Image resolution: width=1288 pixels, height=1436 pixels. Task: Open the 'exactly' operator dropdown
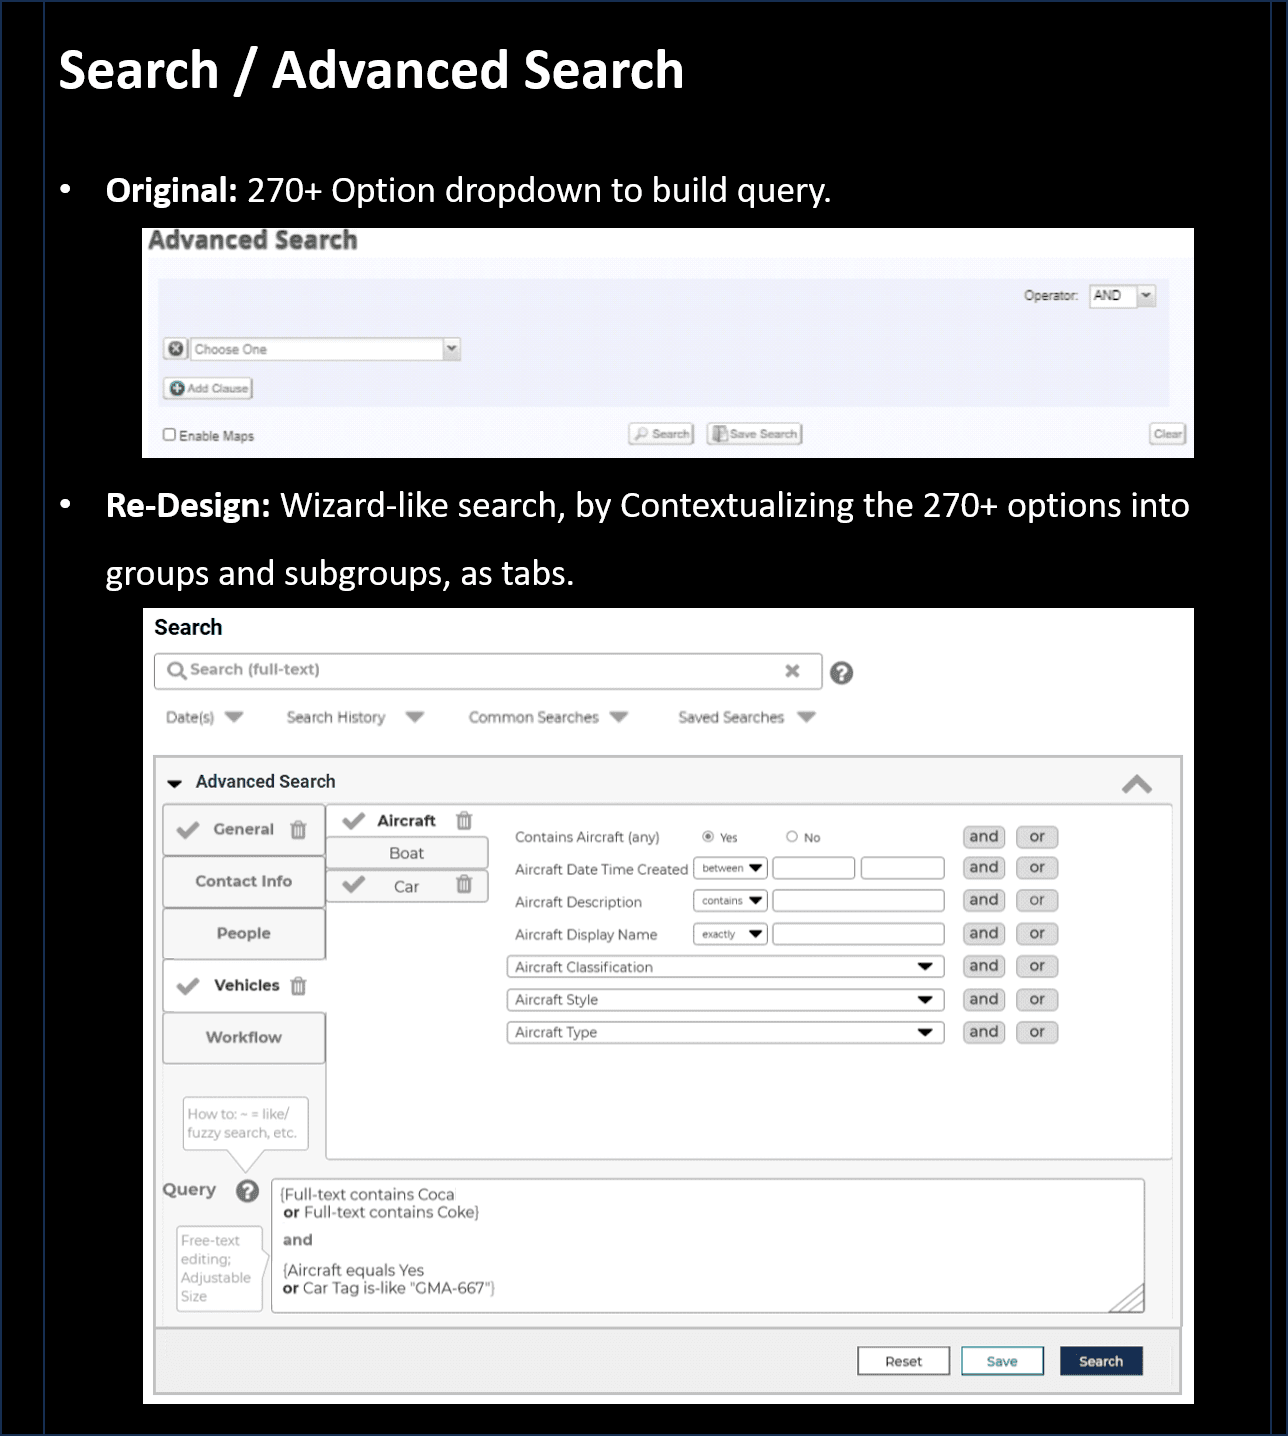pos(730,934)
